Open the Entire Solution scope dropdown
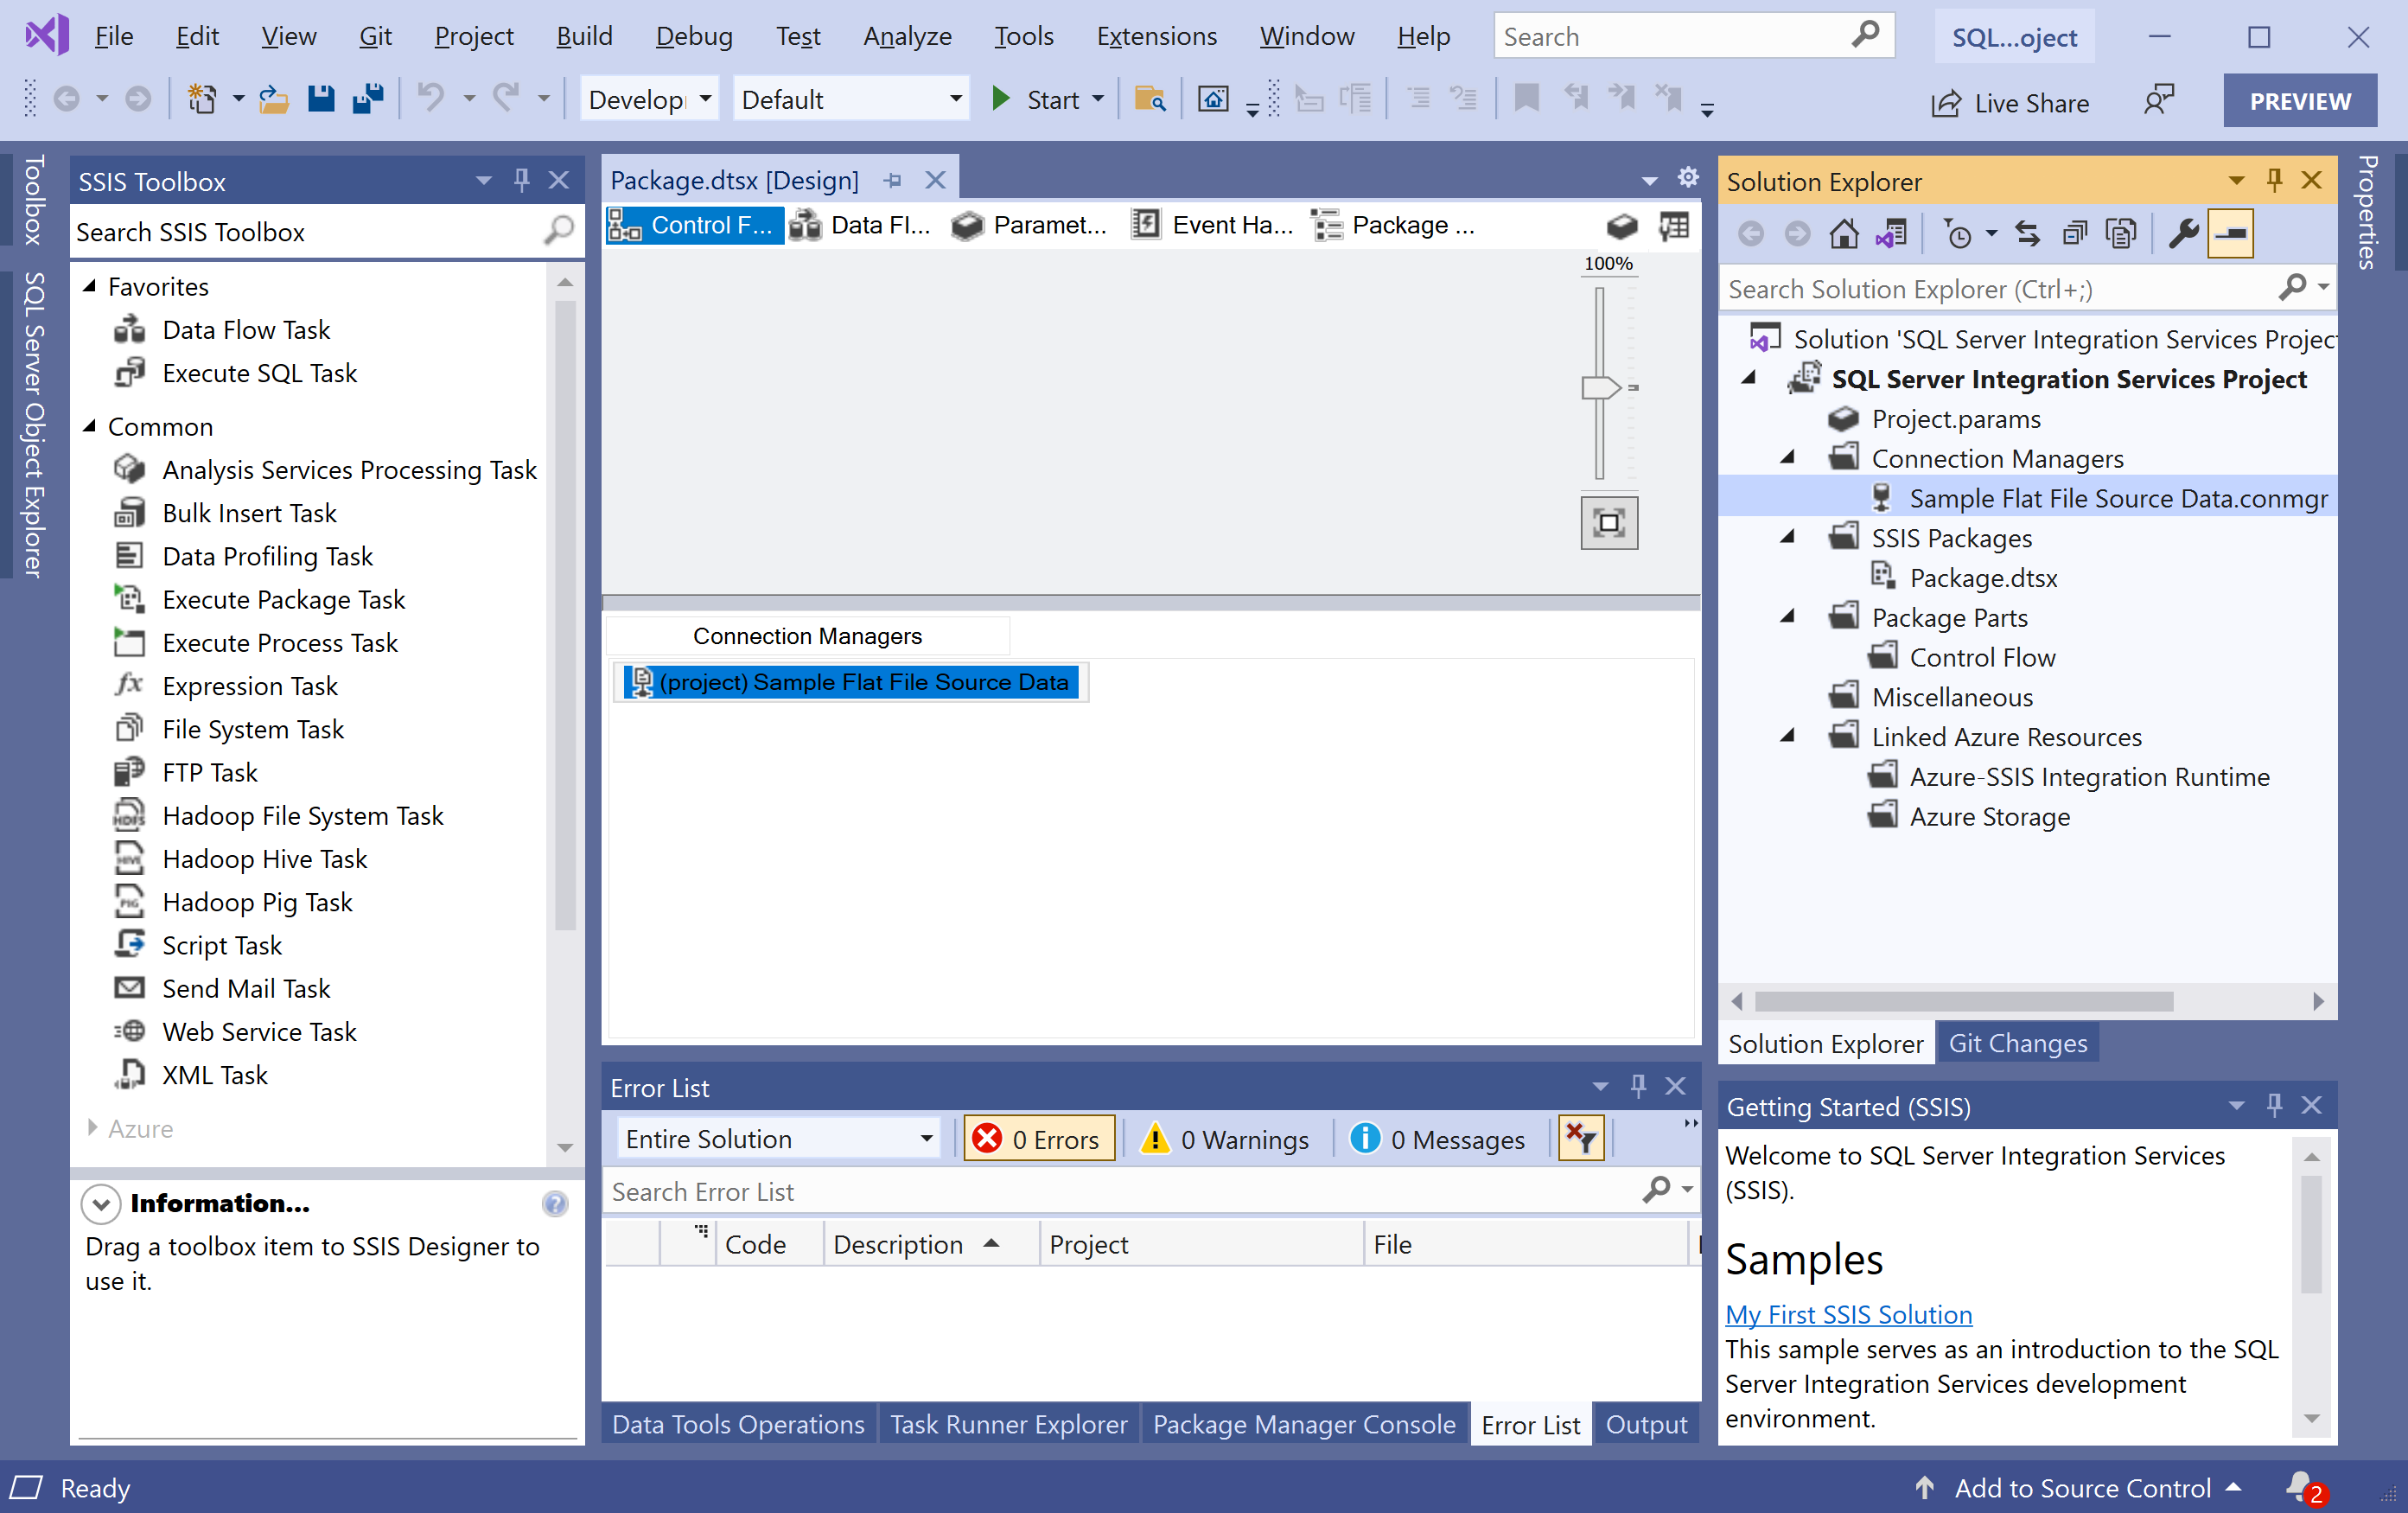The height and width of the screenshot is (1513, 2408). (778, 1139)
